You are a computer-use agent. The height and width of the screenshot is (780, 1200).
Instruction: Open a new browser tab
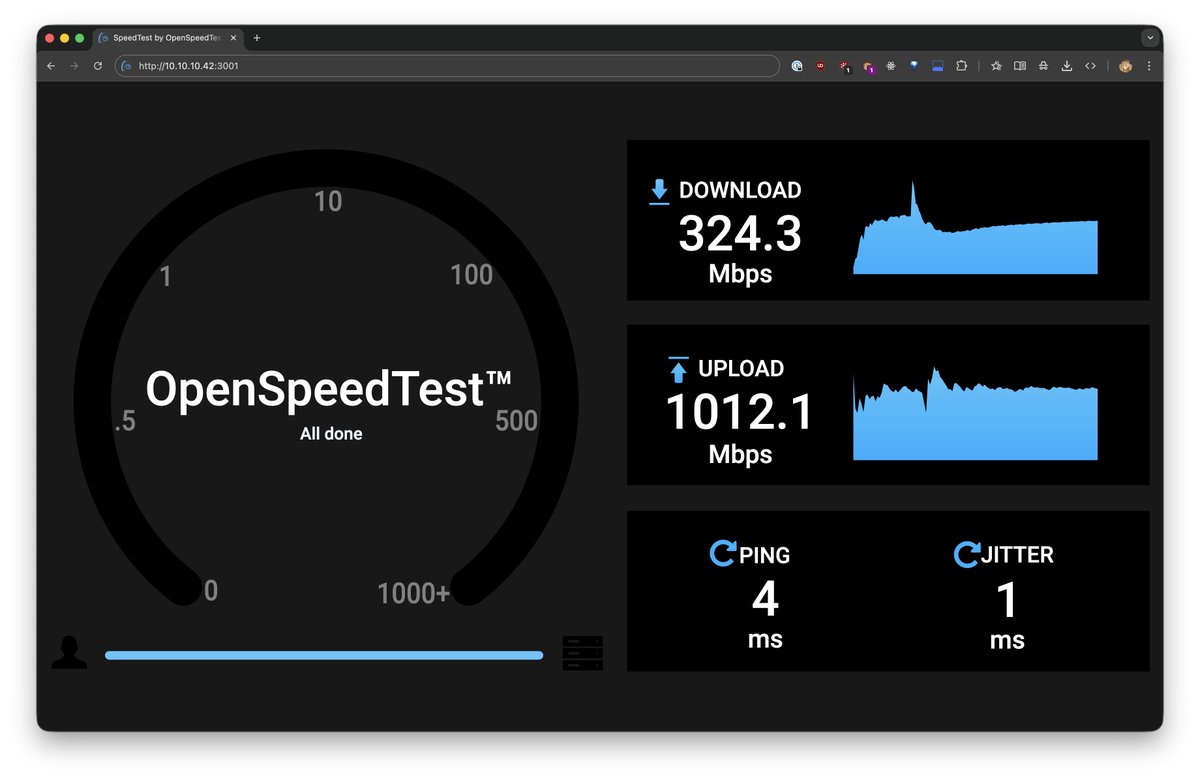click(x=257, y=38)
